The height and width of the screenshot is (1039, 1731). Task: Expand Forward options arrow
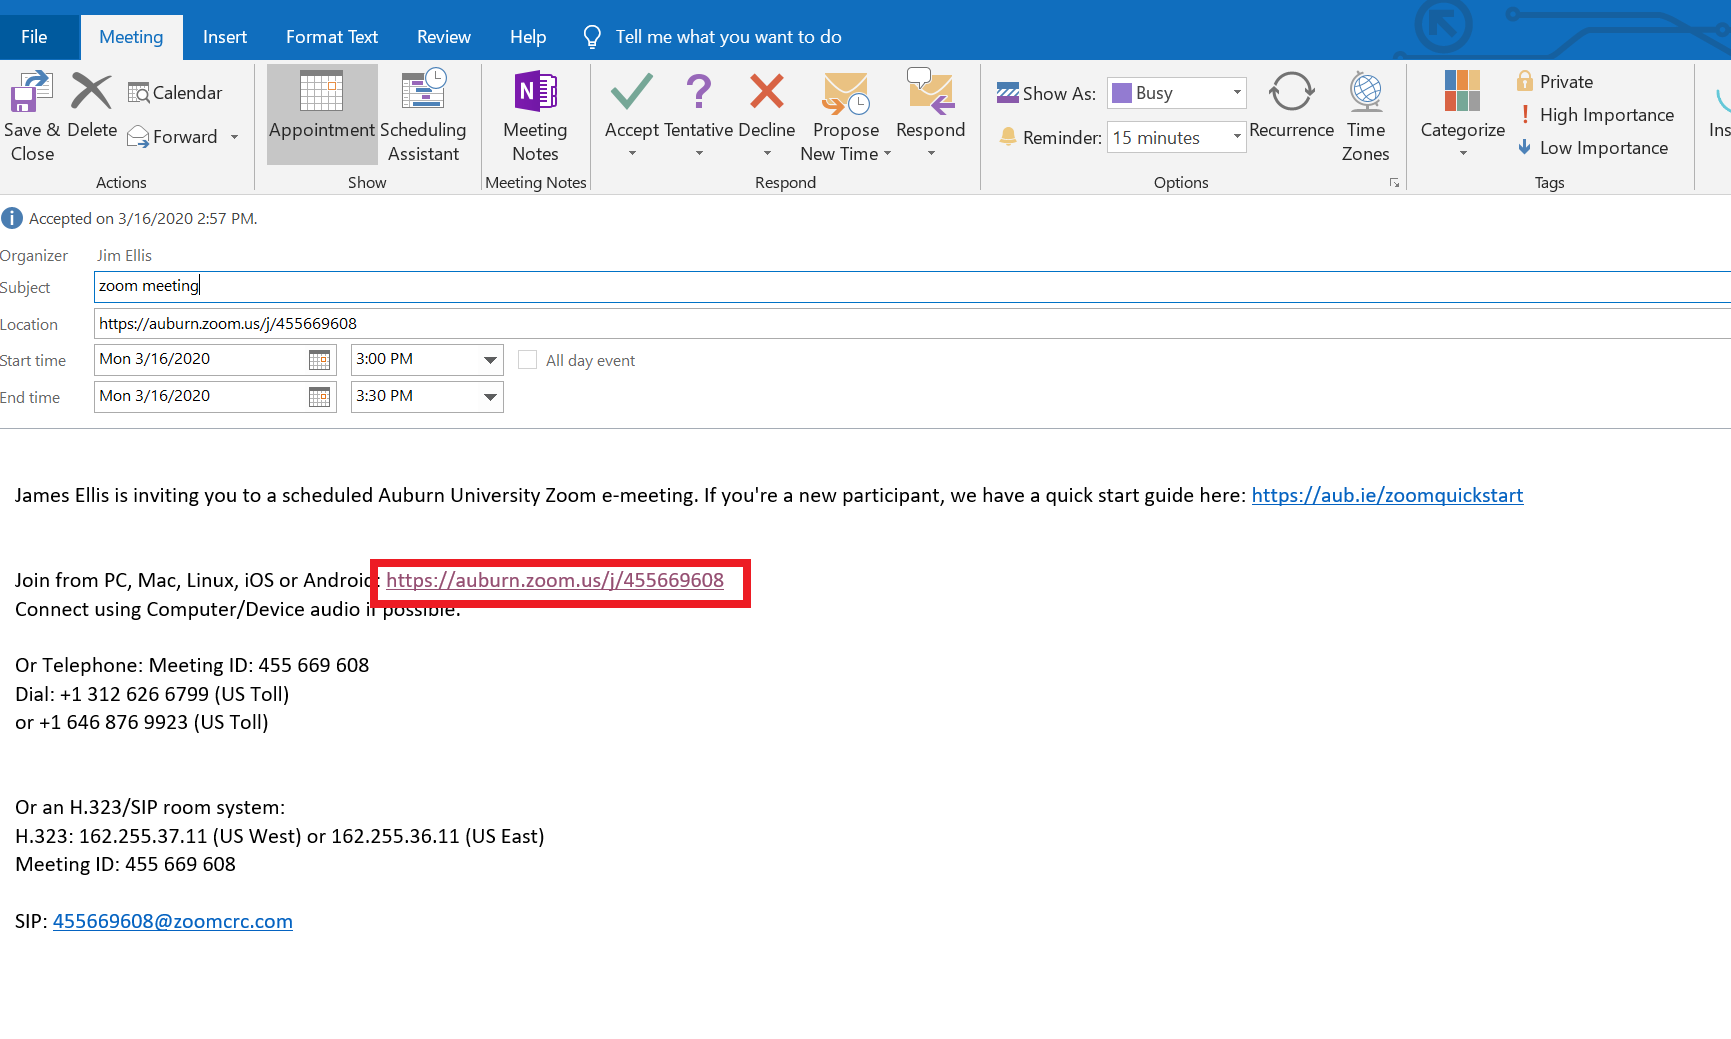235,137
